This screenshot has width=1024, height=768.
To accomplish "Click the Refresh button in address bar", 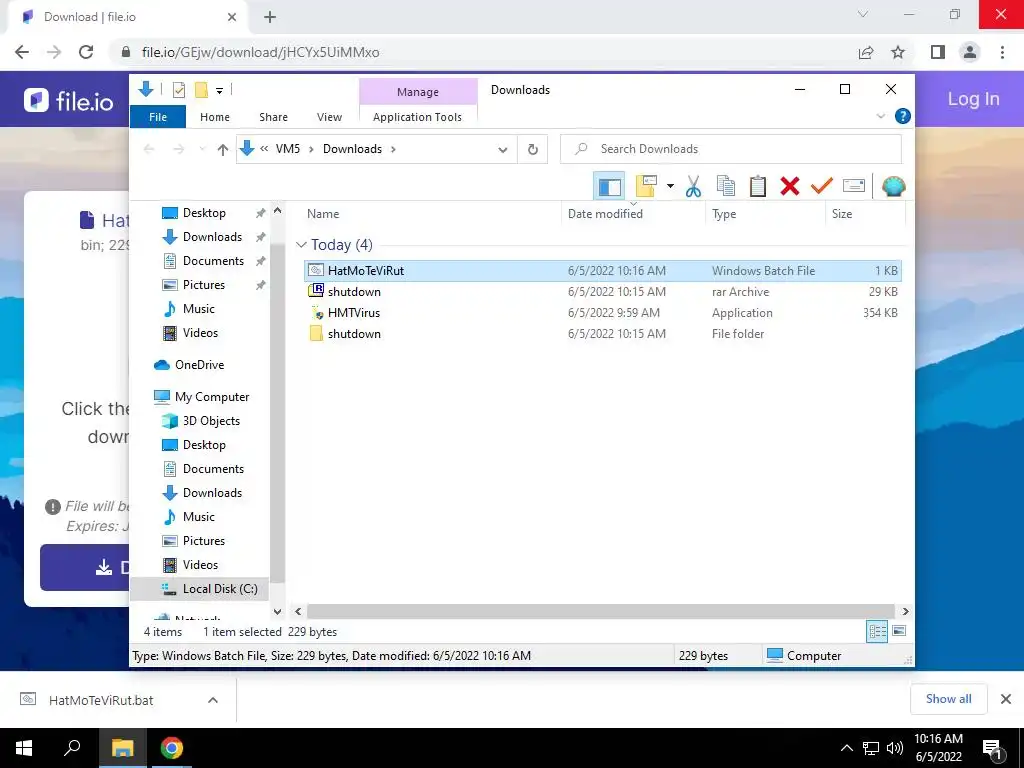I will coord(533,149).
